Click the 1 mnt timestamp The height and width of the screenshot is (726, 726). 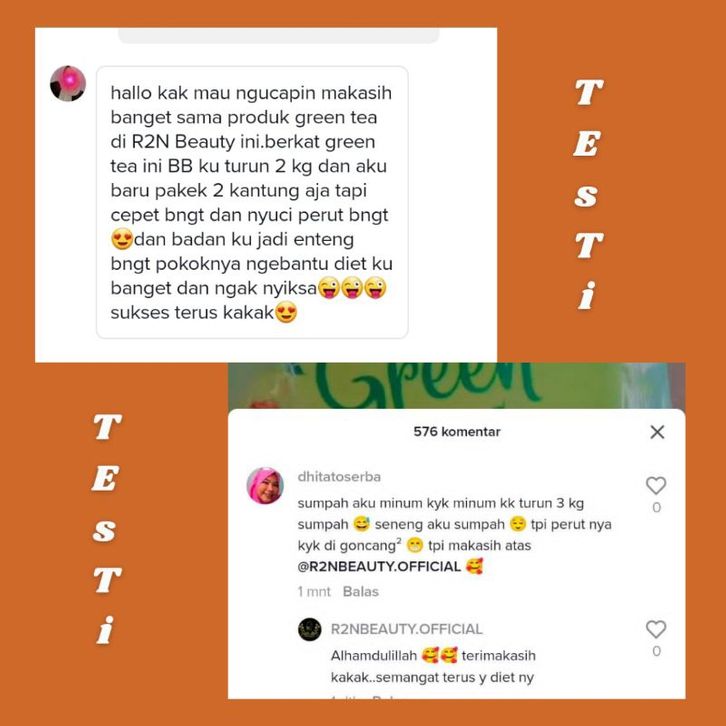pyautogui.click(x=314, y=591)
